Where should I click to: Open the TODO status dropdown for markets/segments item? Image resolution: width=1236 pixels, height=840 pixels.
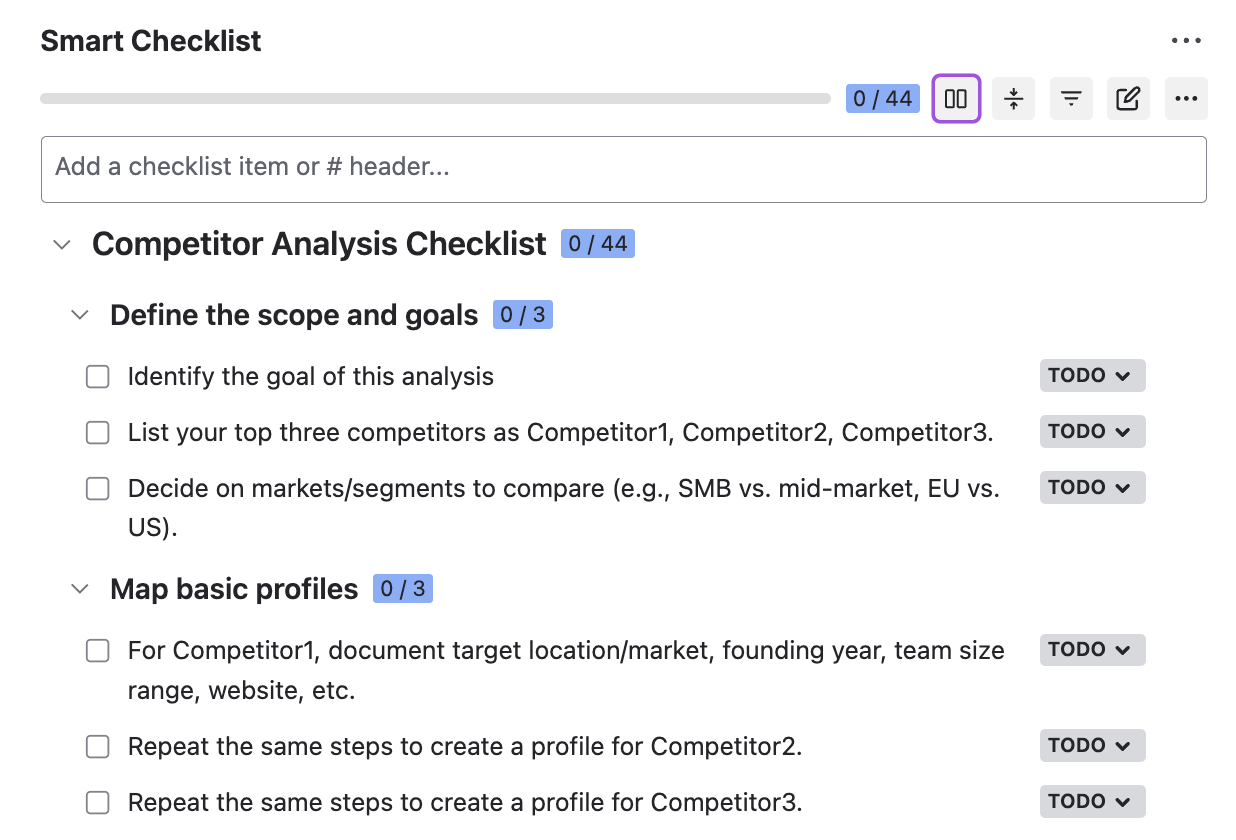point(1092,487)
